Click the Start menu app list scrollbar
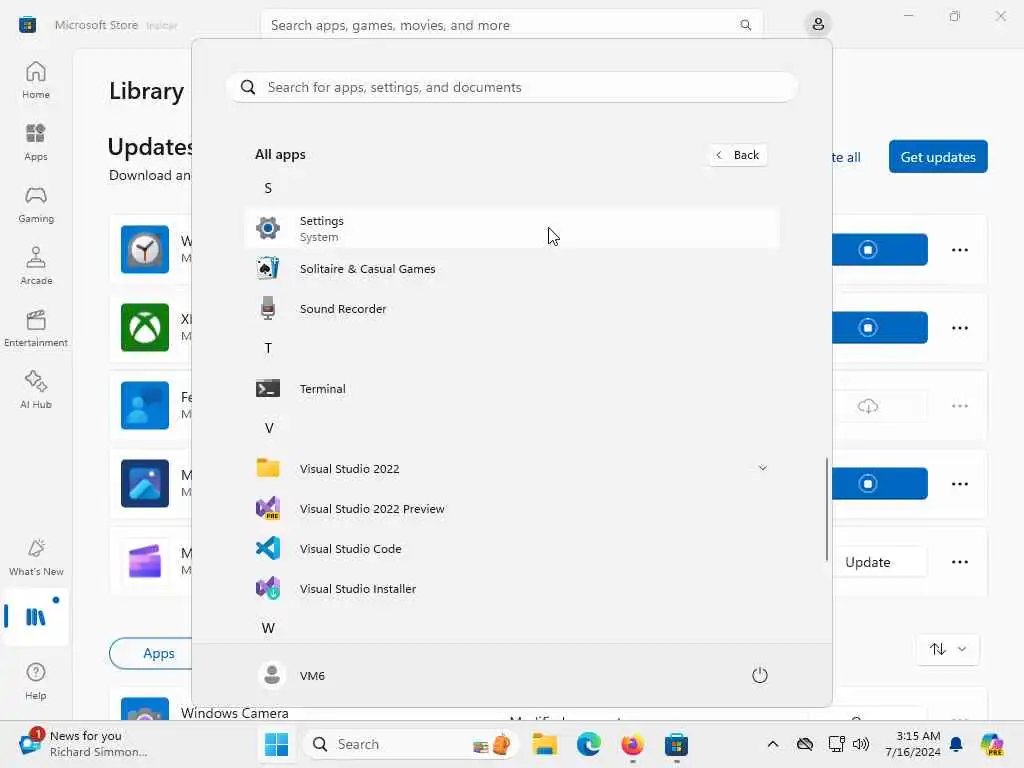1024x768 pixels. (827, 509)
